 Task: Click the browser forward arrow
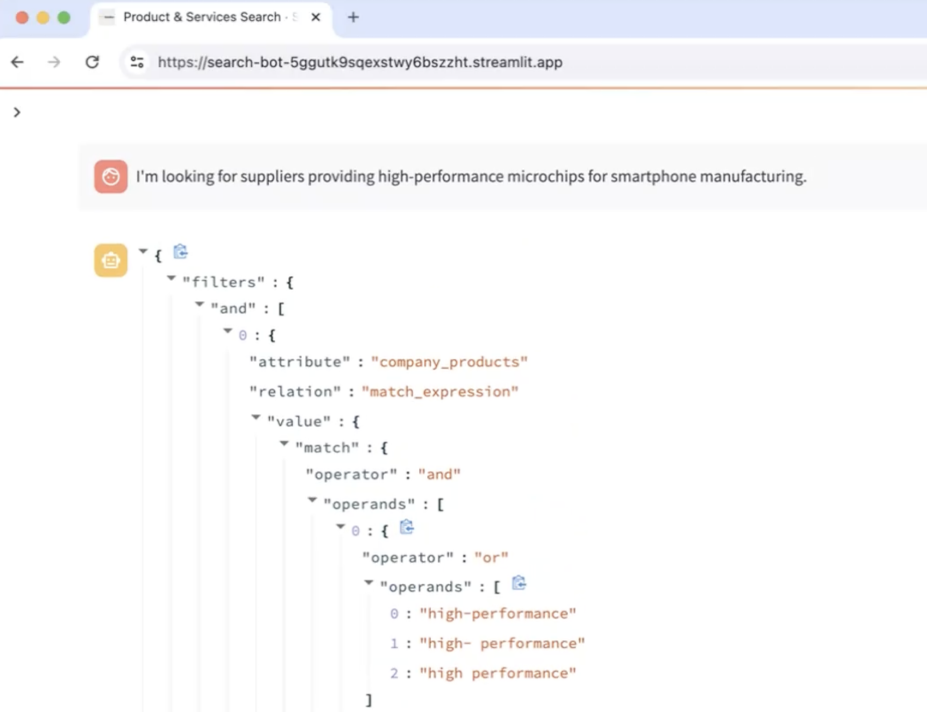tap(54, 62)
